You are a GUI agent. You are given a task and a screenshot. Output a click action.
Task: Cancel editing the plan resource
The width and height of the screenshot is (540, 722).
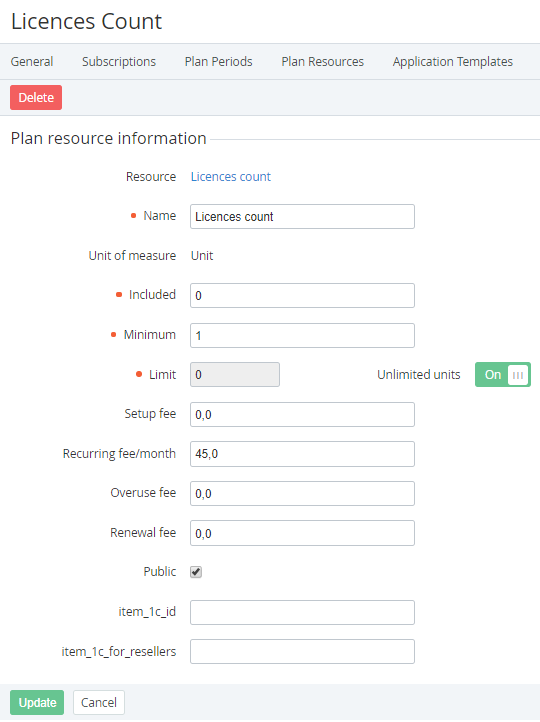tap(99, 703)
